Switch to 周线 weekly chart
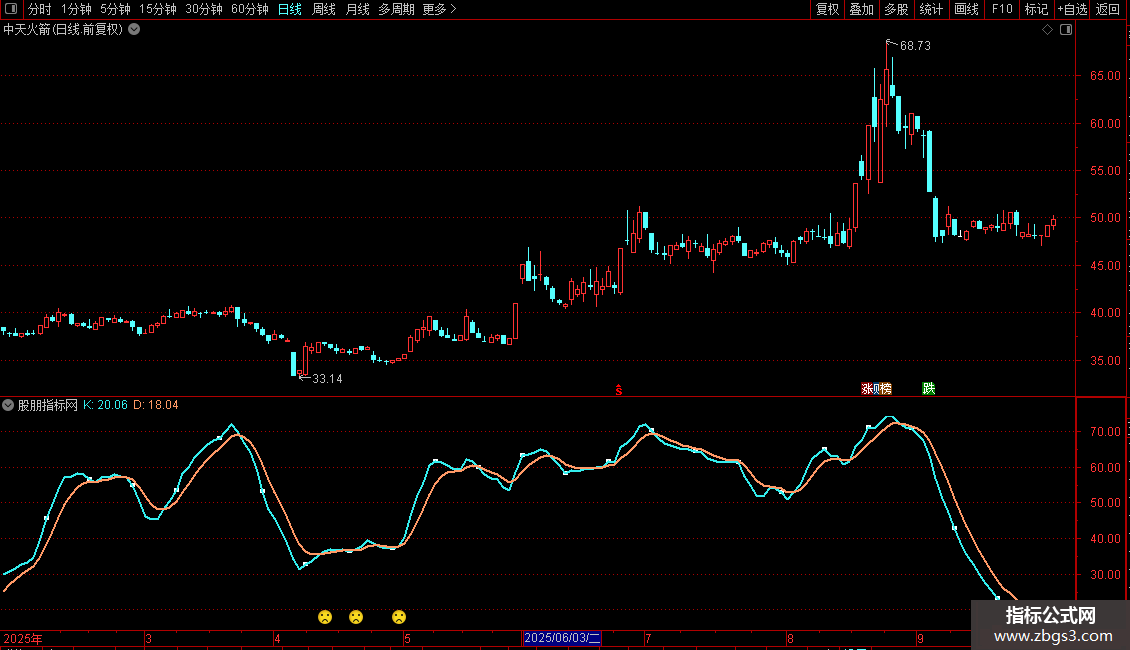 pyautogui.click(x=324, y=9)
